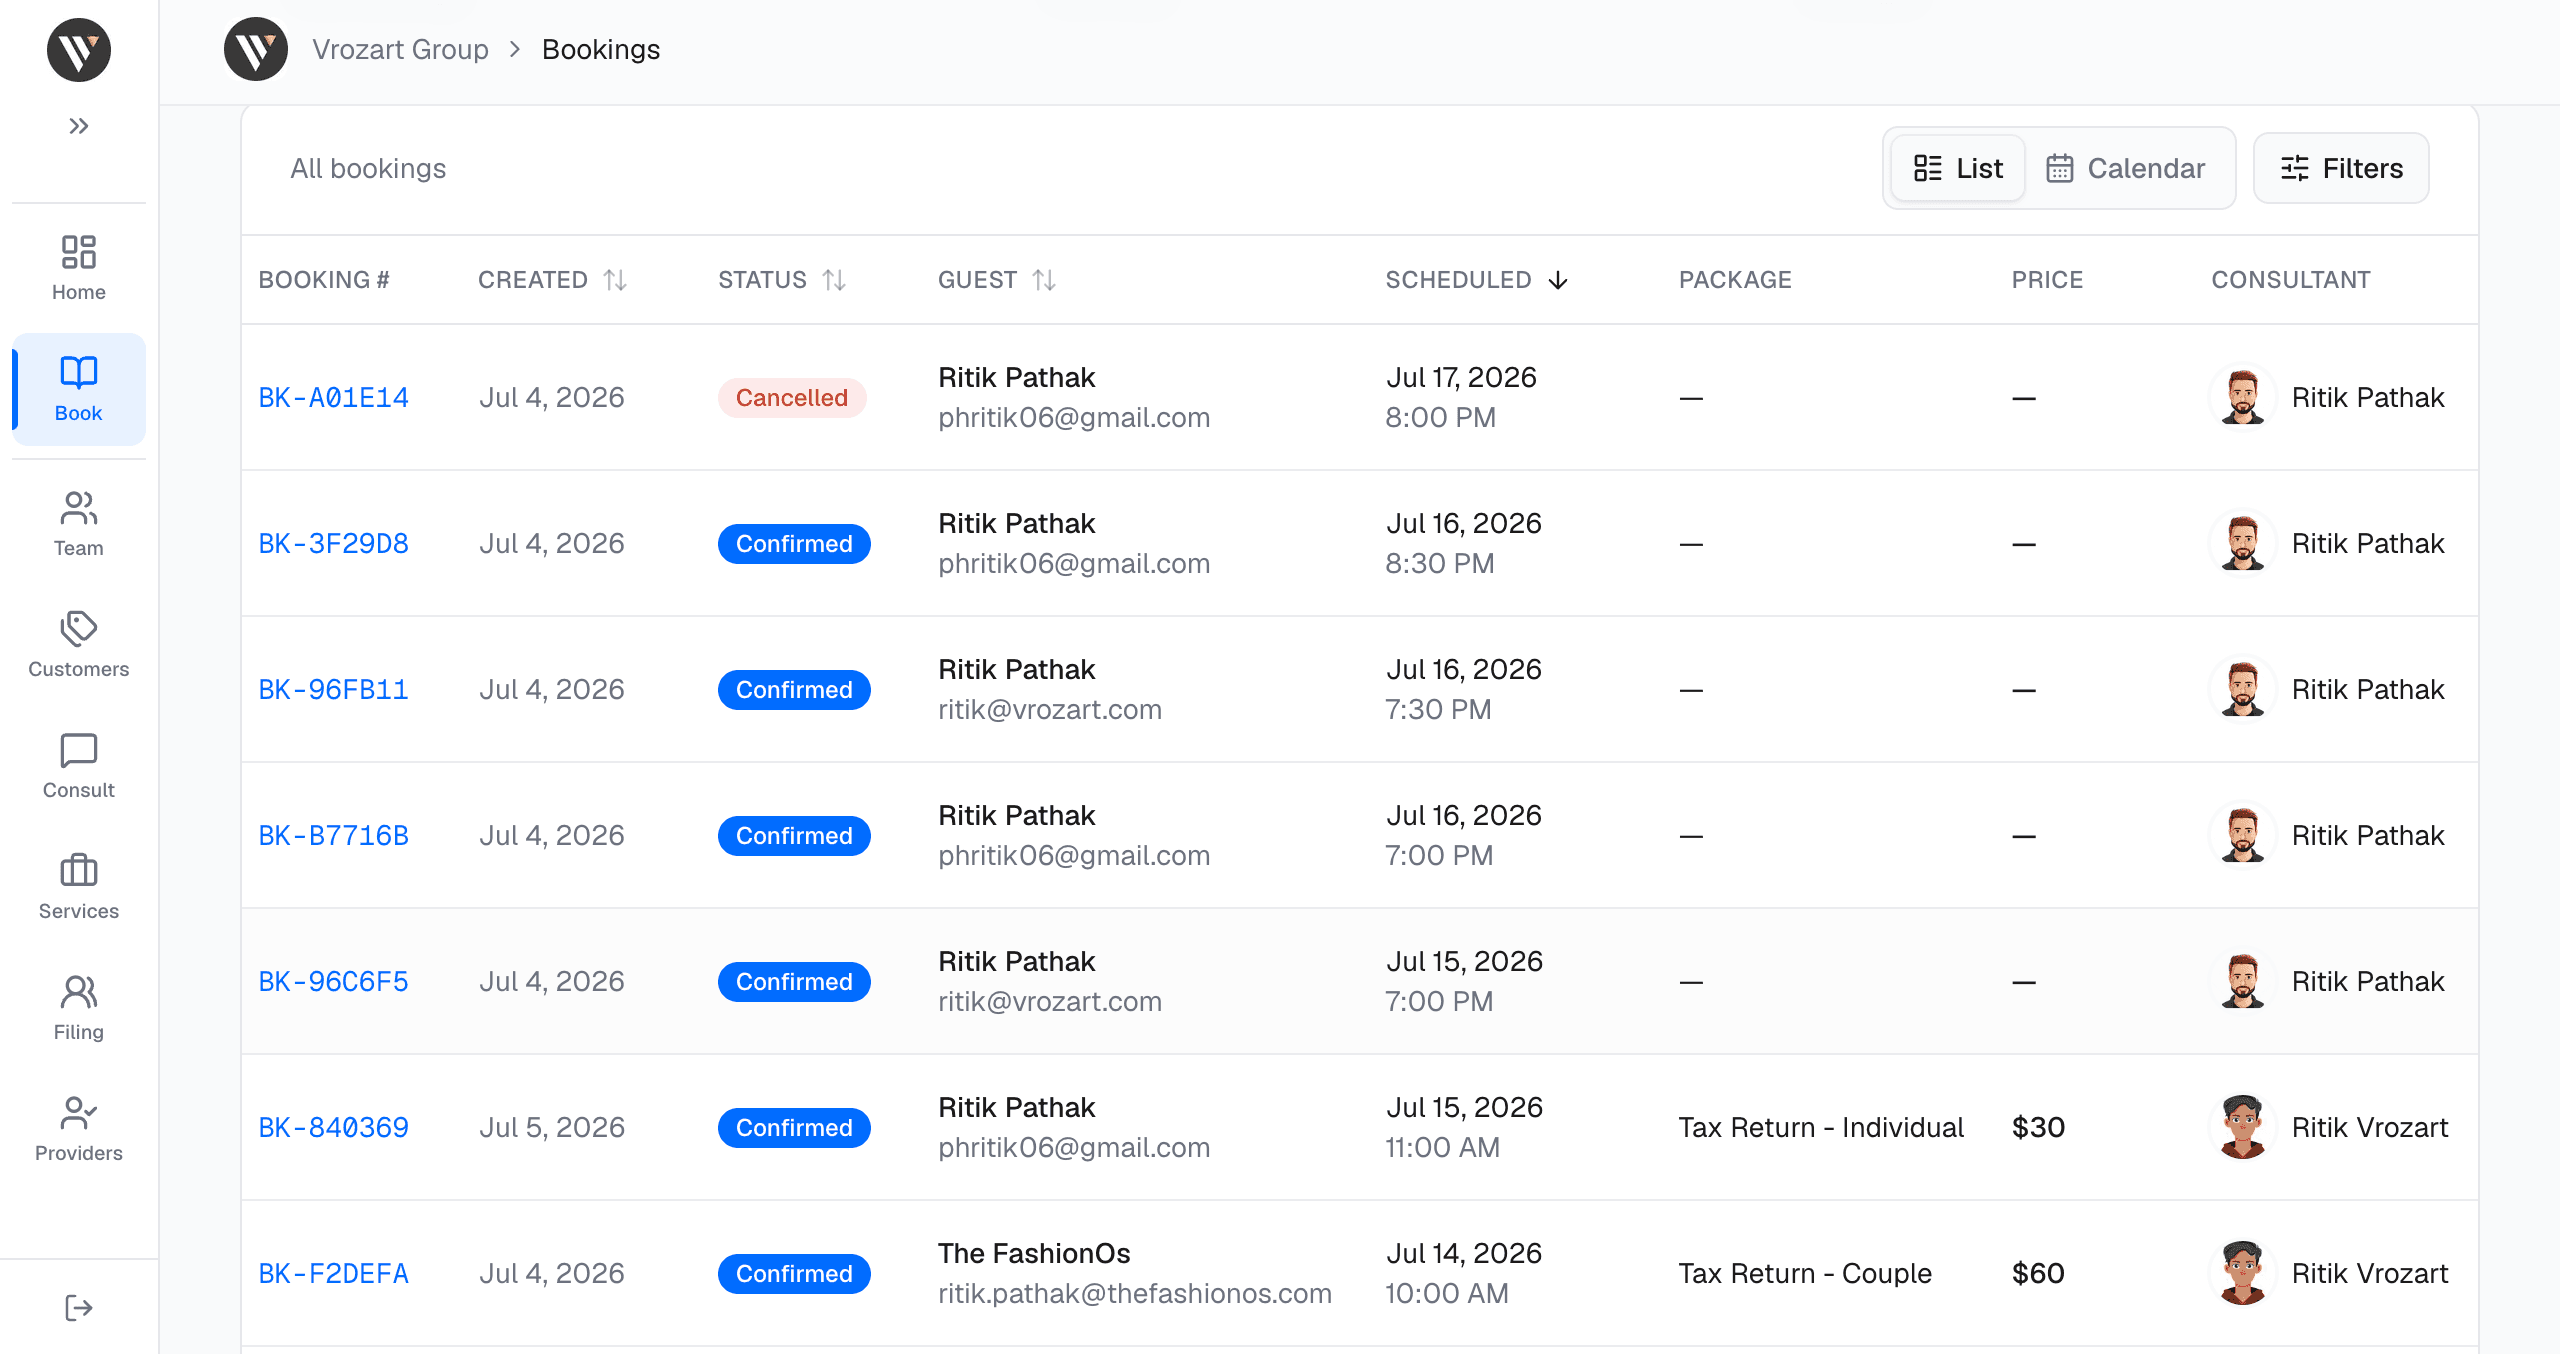Open the Customers sidebar item
The height and width of the screenshot is (1354, 2560).
[x=79, y=645]
